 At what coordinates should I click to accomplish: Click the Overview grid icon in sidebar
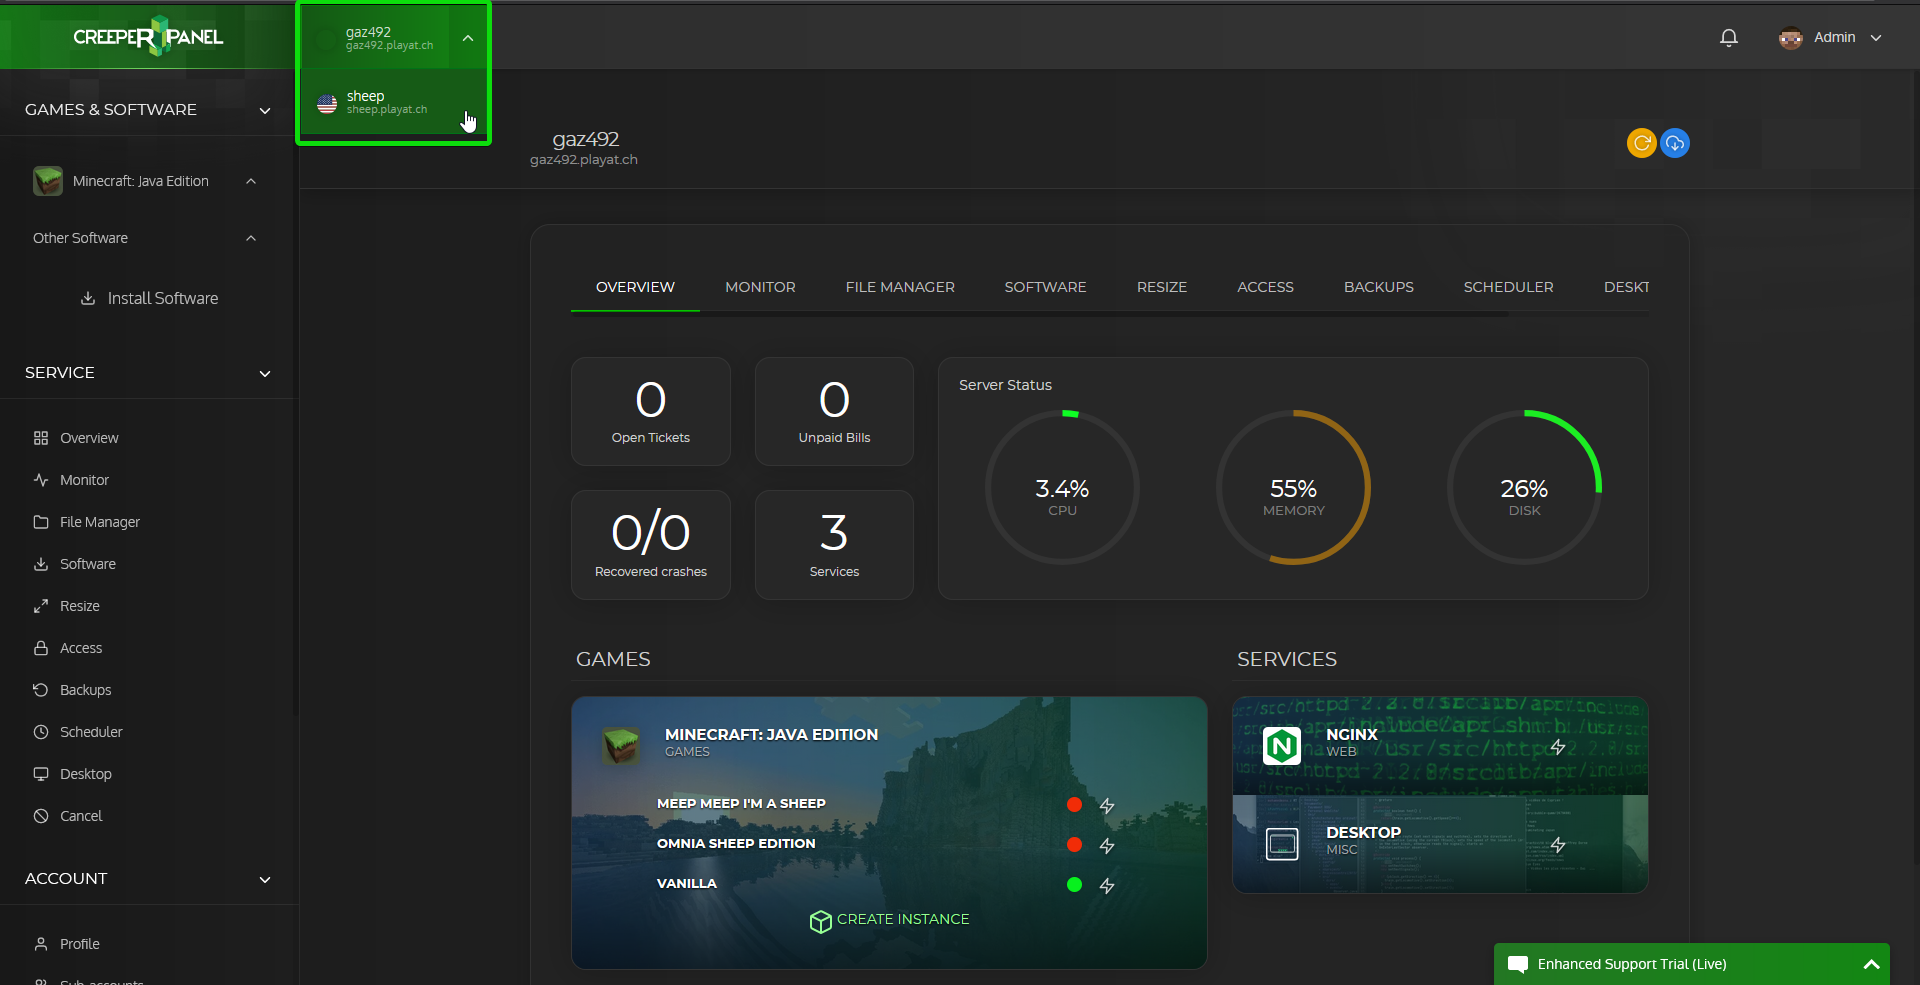[41, 438]
